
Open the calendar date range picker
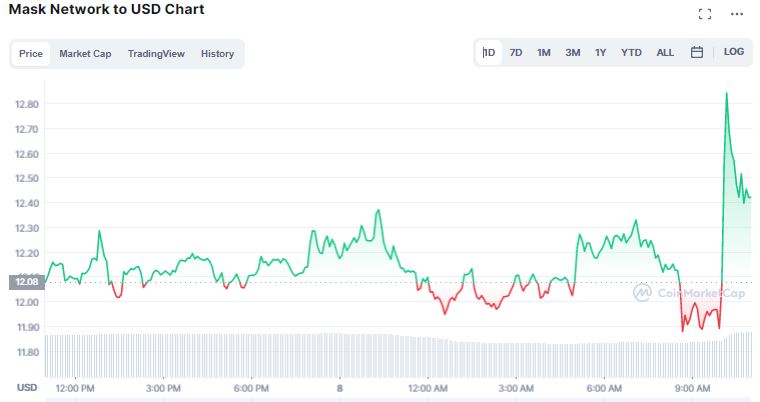697,52
